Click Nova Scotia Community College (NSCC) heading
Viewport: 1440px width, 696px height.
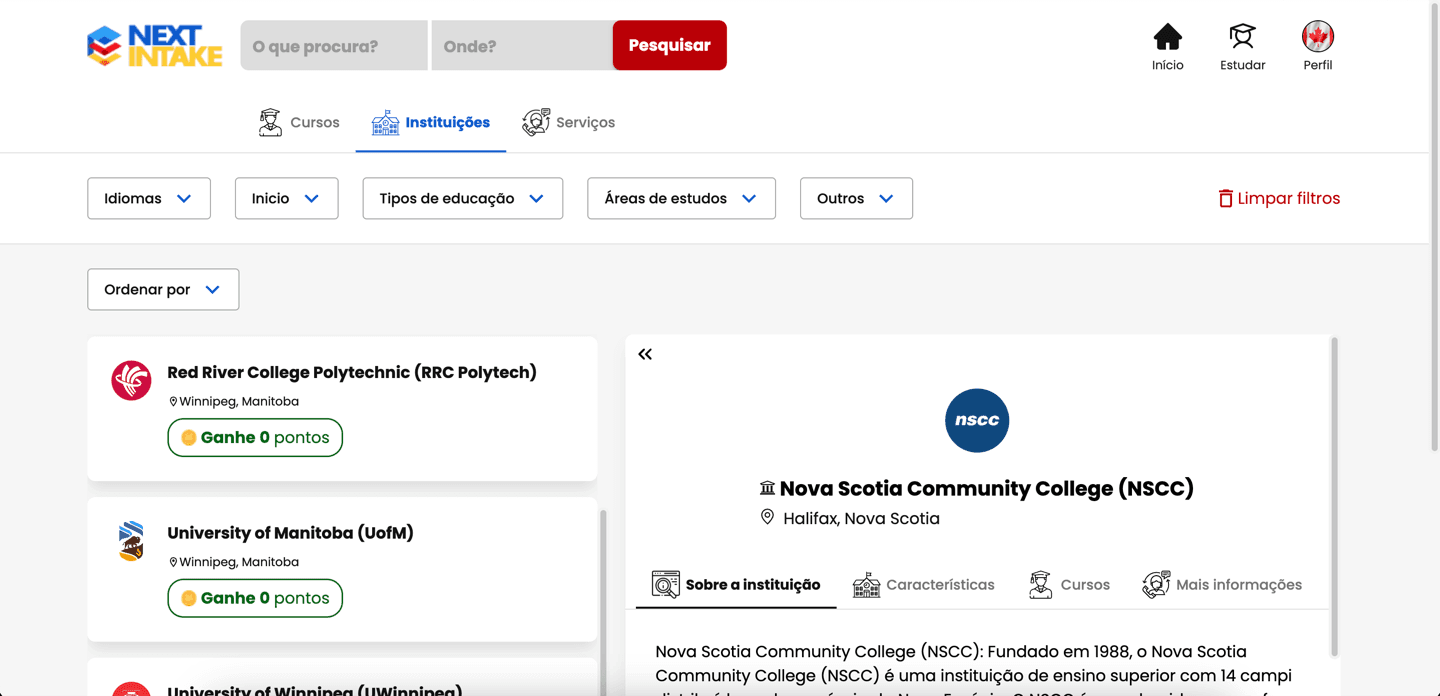coord(987,488)
